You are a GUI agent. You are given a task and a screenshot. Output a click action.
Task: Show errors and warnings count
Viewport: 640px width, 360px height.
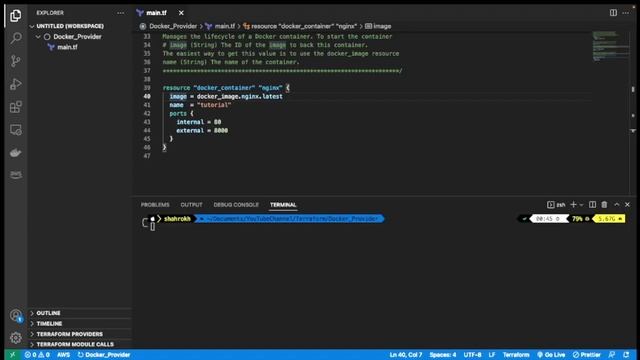[x=37, y=355]
